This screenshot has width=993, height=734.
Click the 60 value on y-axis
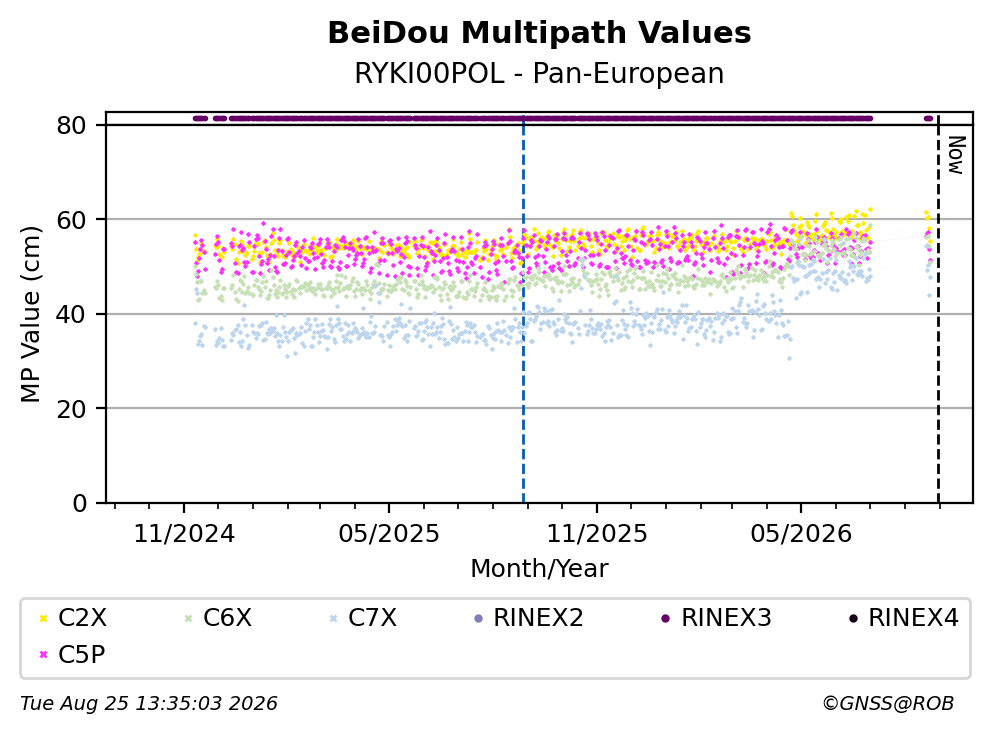click(x=71, y=220)
